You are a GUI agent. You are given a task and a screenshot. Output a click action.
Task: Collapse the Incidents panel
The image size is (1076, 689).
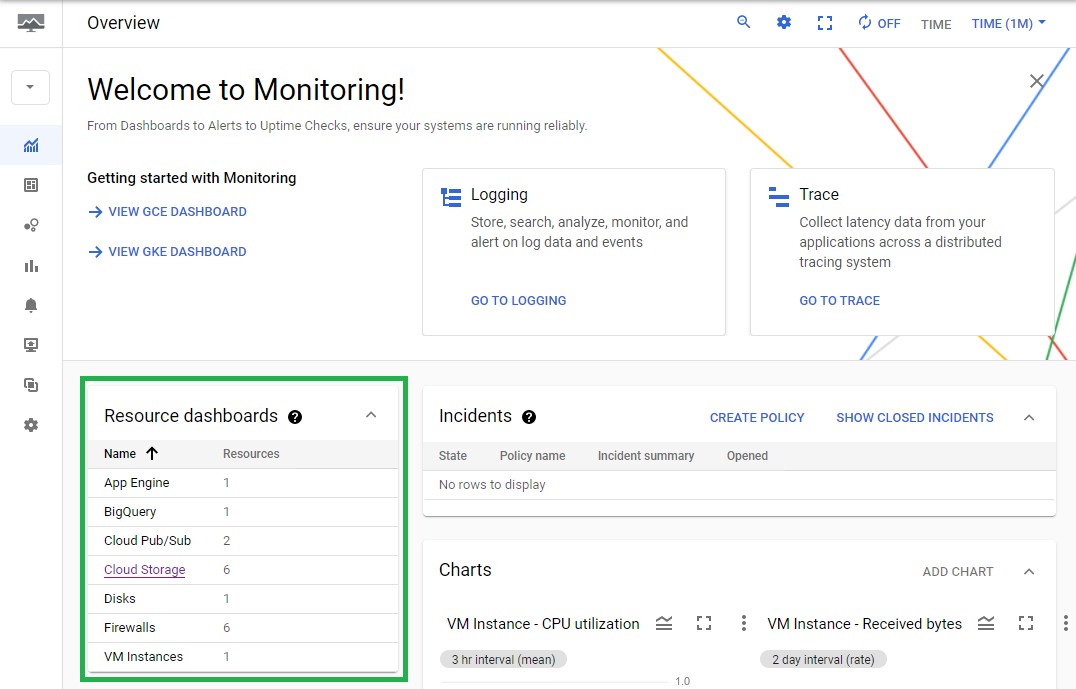coord(1029,417)
